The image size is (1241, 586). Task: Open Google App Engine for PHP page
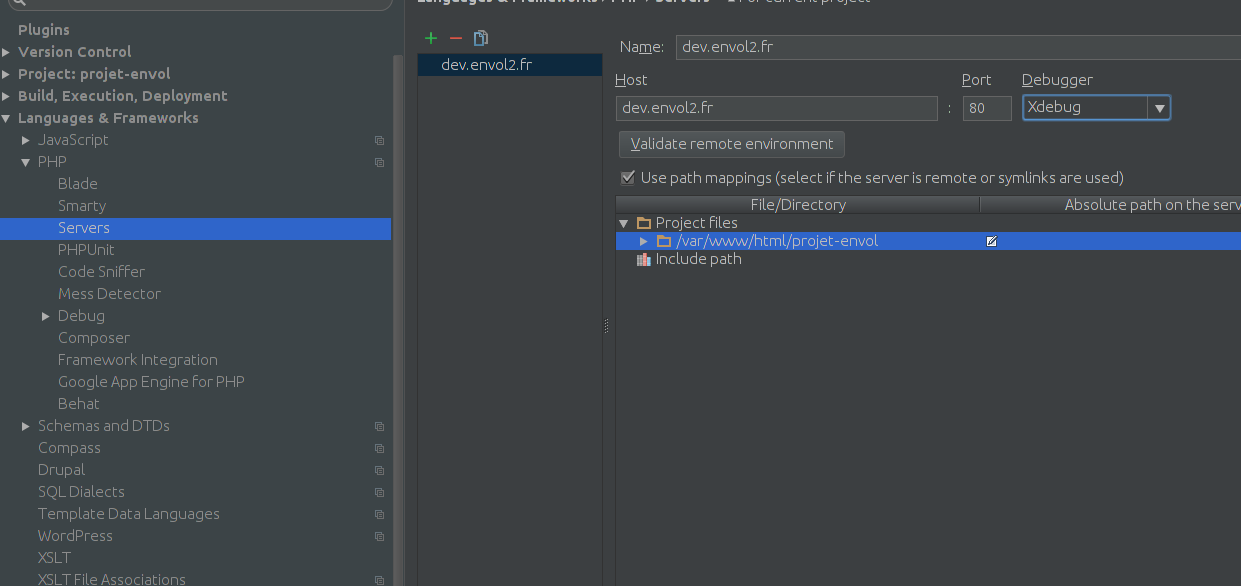pyautogui.click(x=151, y=382)
